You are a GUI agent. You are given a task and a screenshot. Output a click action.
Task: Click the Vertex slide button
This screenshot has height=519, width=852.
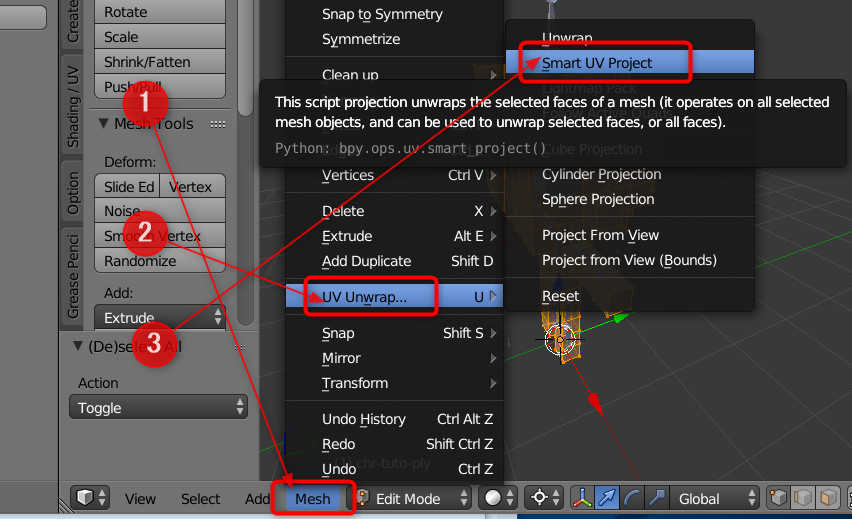(192, 186)
